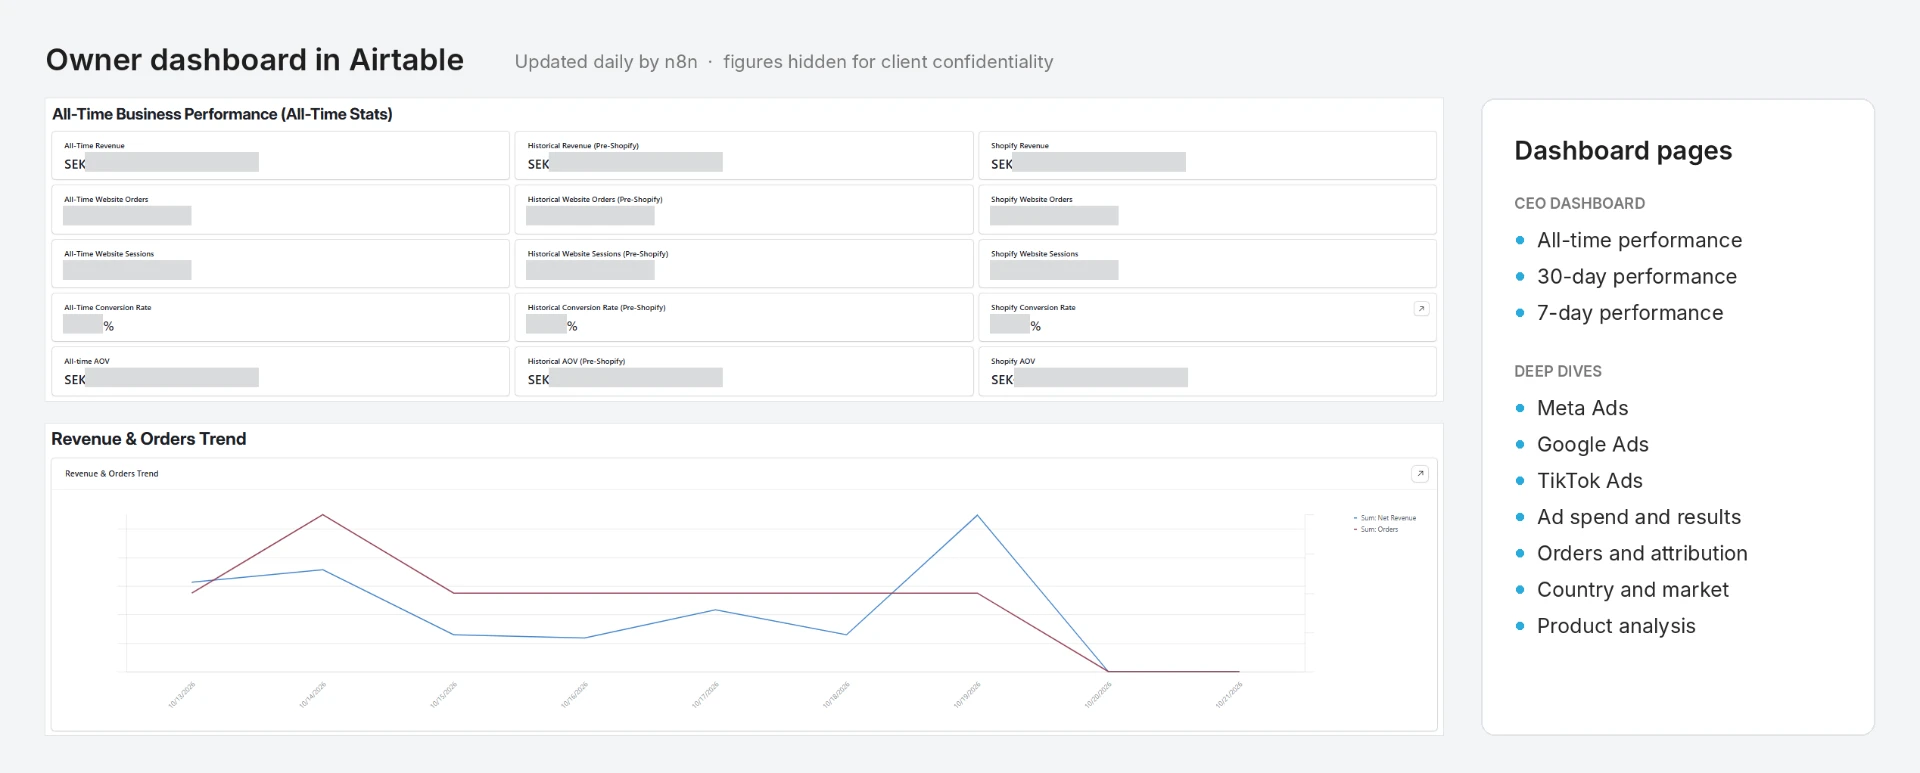Click the Sum: Orders legend entry
Image resolution: width=1920 pixels, height=773 pixels.
pyautogui.click(x=1376, y=529)
